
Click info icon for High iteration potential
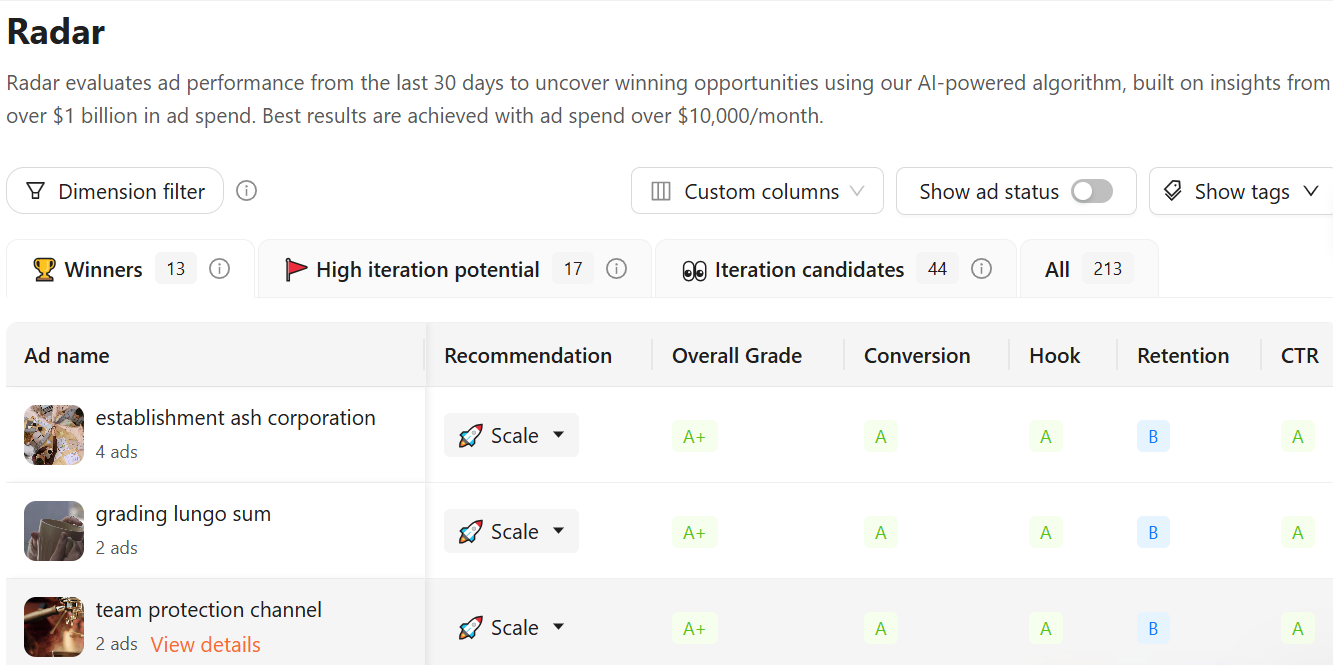pyautogui.click(x=617, y=269)
